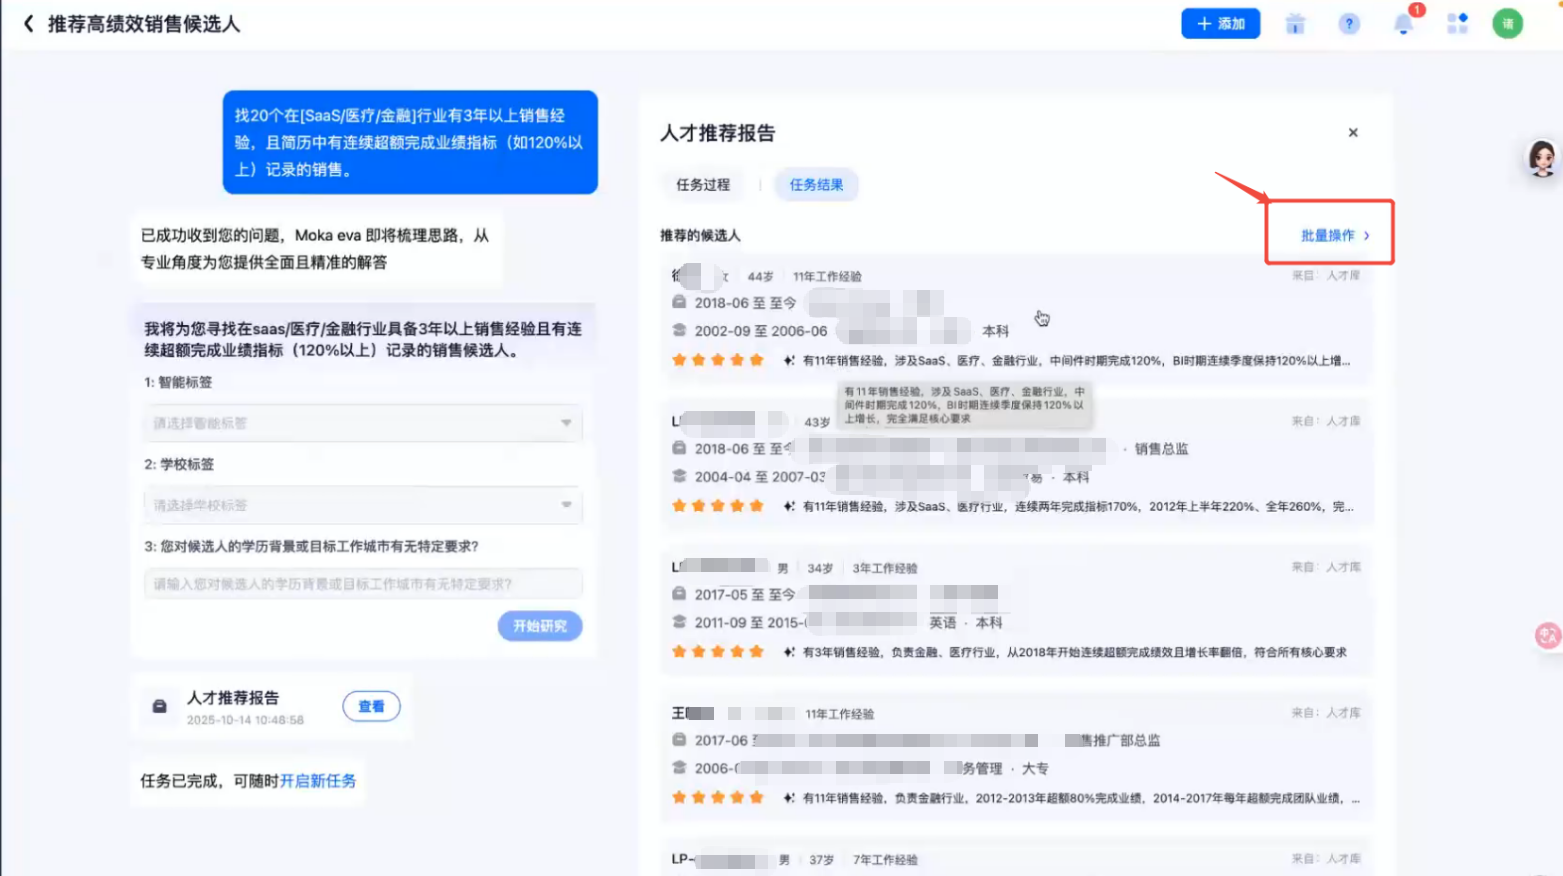Screen dimensions: 1563x876
Task: Open the green user avatar menu
Action: [1507, 24]
